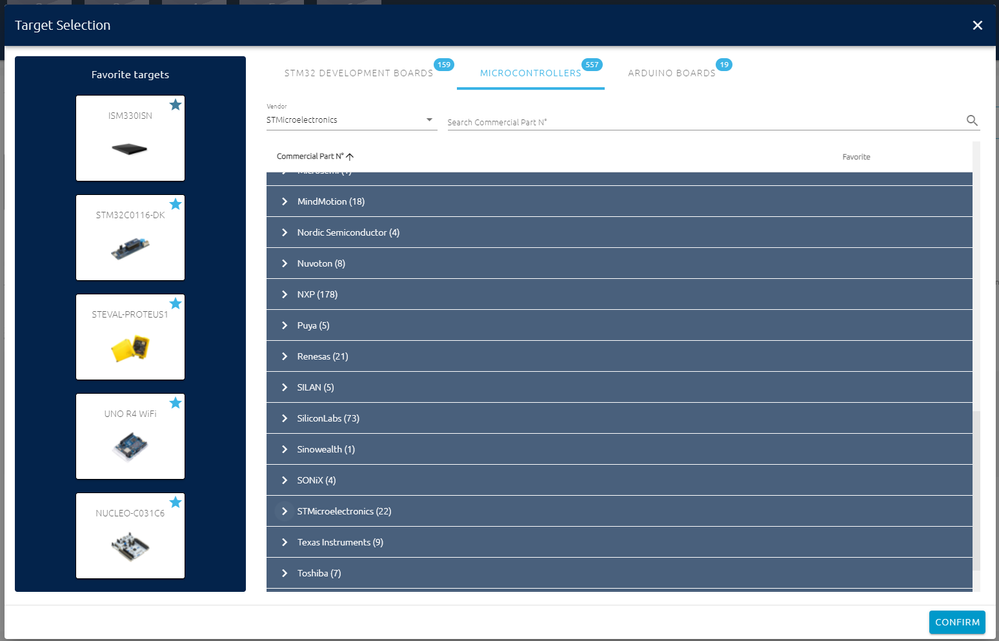Toggle favorite star on STEVAL-PROTEUS1 card
Viewport: 999px width, 641px height.
[x=175, y=303]
